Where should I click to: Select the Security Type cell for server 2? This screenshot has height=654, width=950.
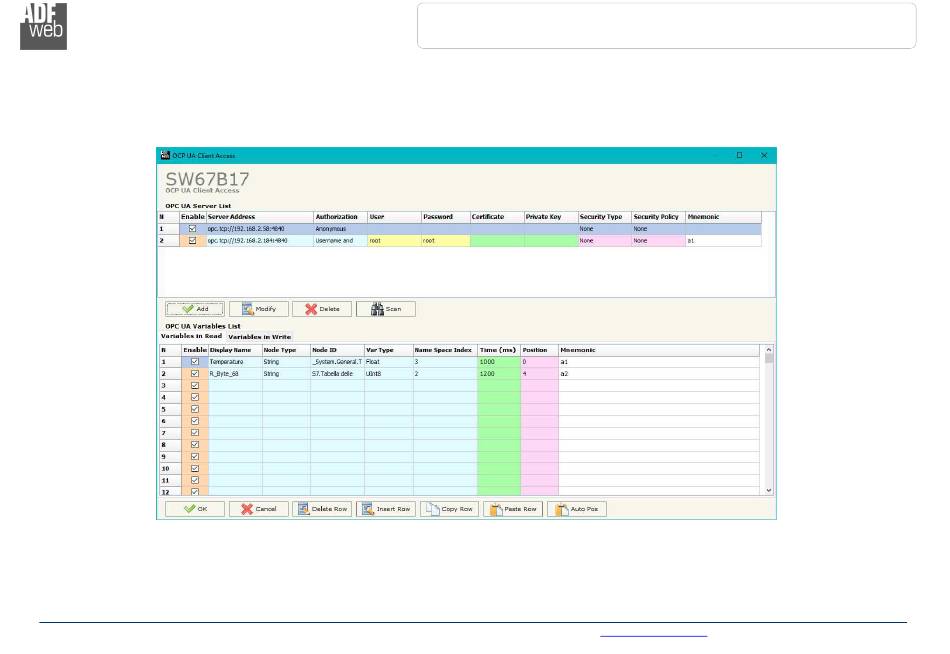coord(603,241)
